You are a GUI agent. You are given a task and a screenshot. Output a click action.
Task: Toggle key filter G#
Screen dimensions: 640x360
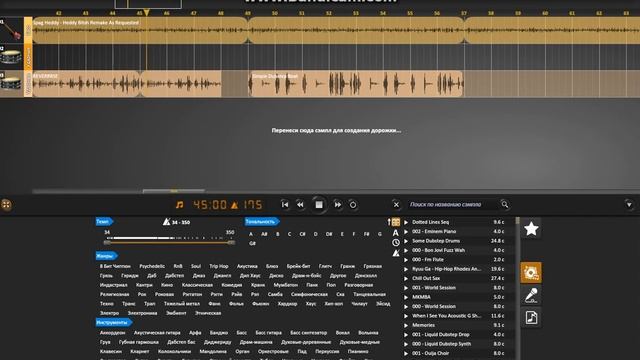(x=252, y=244)
